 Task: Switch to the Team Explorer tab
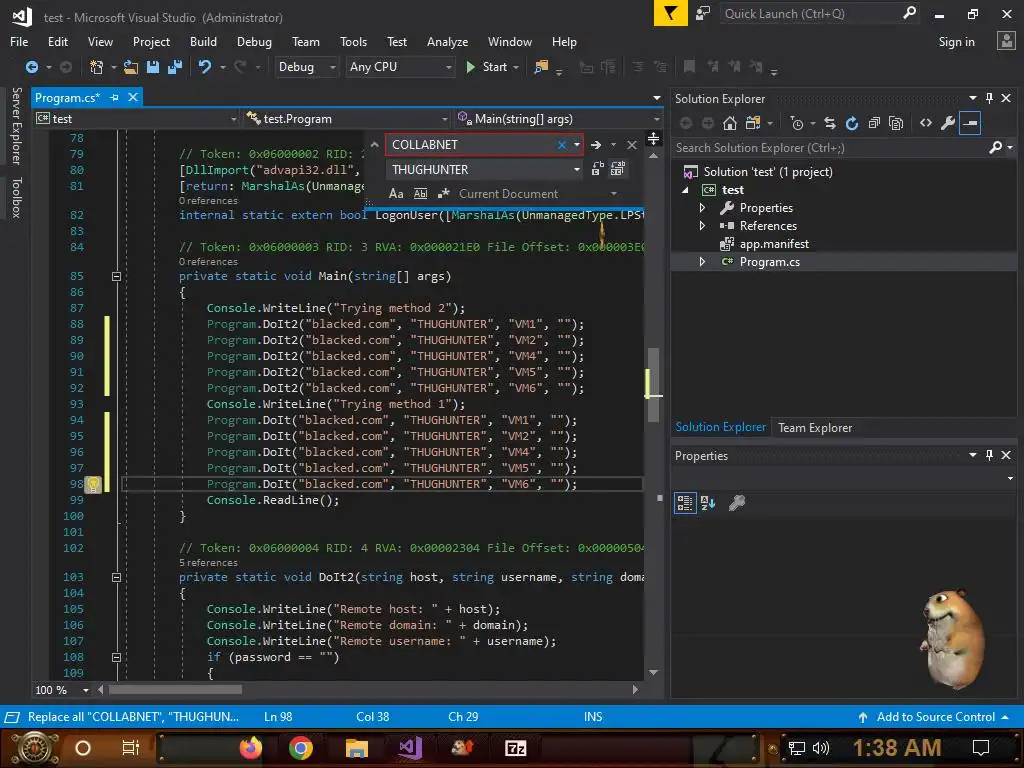click(x=814, y=428)
